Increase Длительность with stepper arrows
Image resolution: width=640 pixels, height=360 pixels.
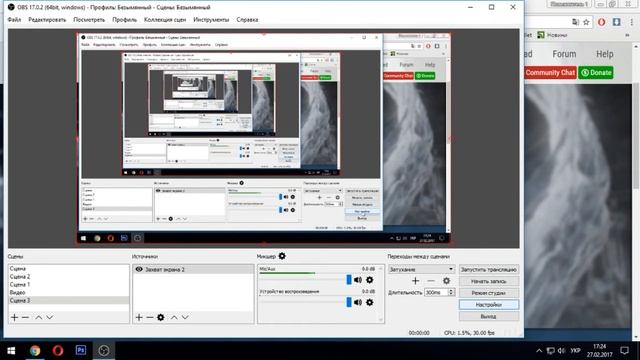[451, 290]
